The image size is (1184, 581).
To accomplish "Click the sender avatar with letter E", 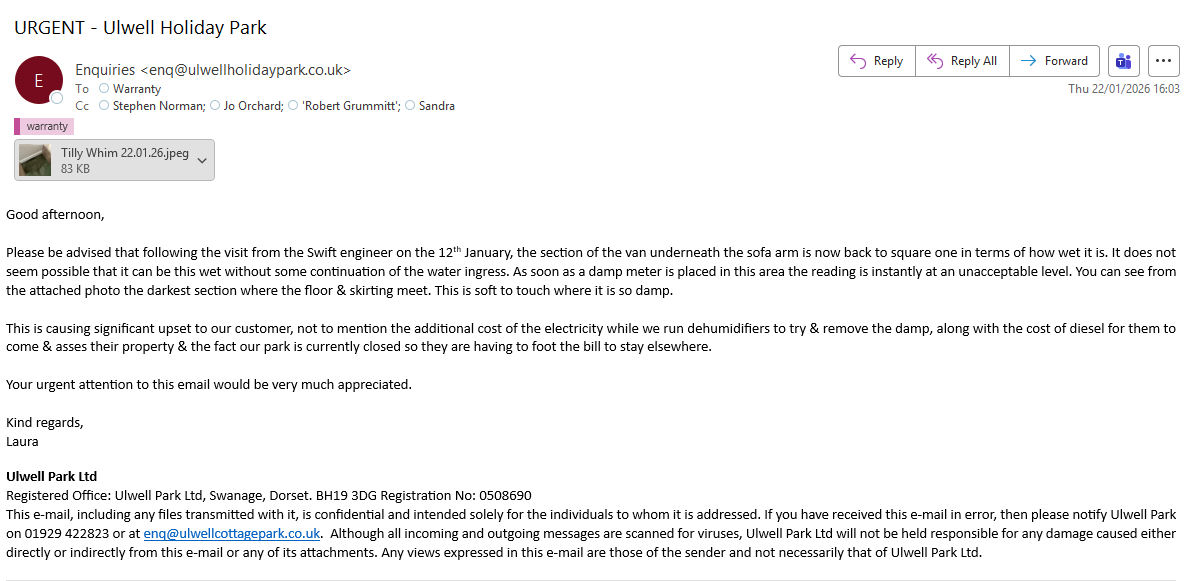I will [38, 80].
